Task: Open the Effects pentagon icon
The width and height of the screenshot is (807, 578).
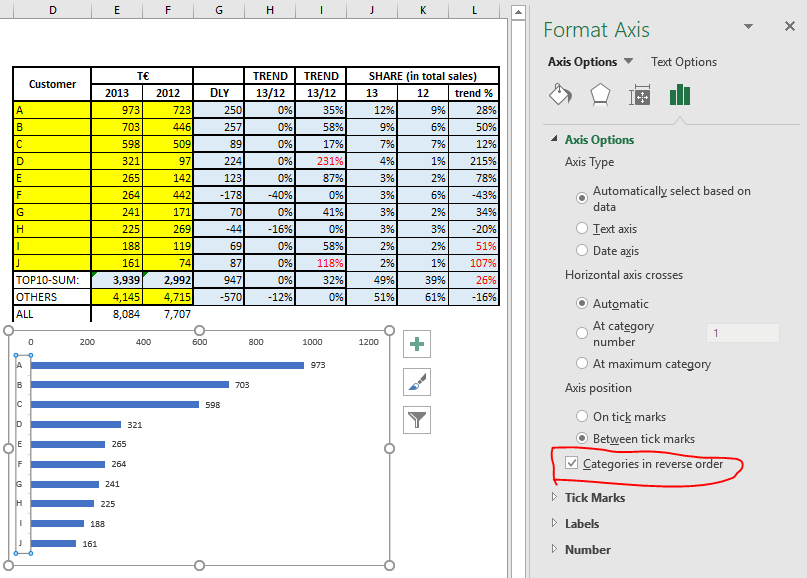Action: 599,95
